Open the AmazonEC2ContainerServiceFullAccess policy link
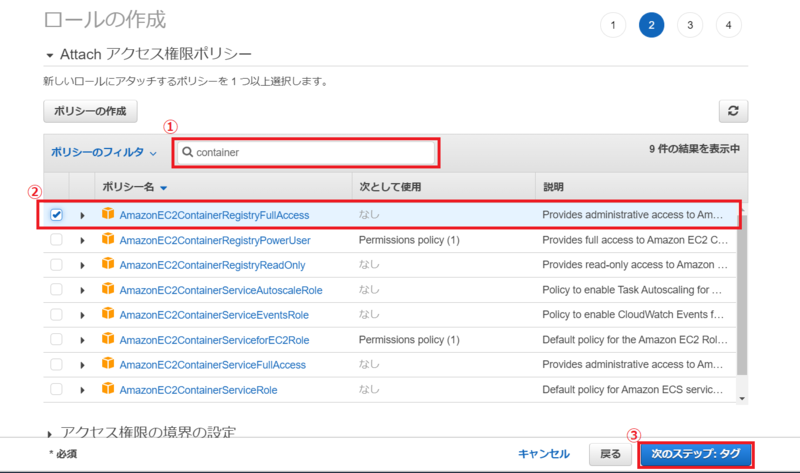The width and height of the screenshot is (800, 473). (x=212, y=365)
